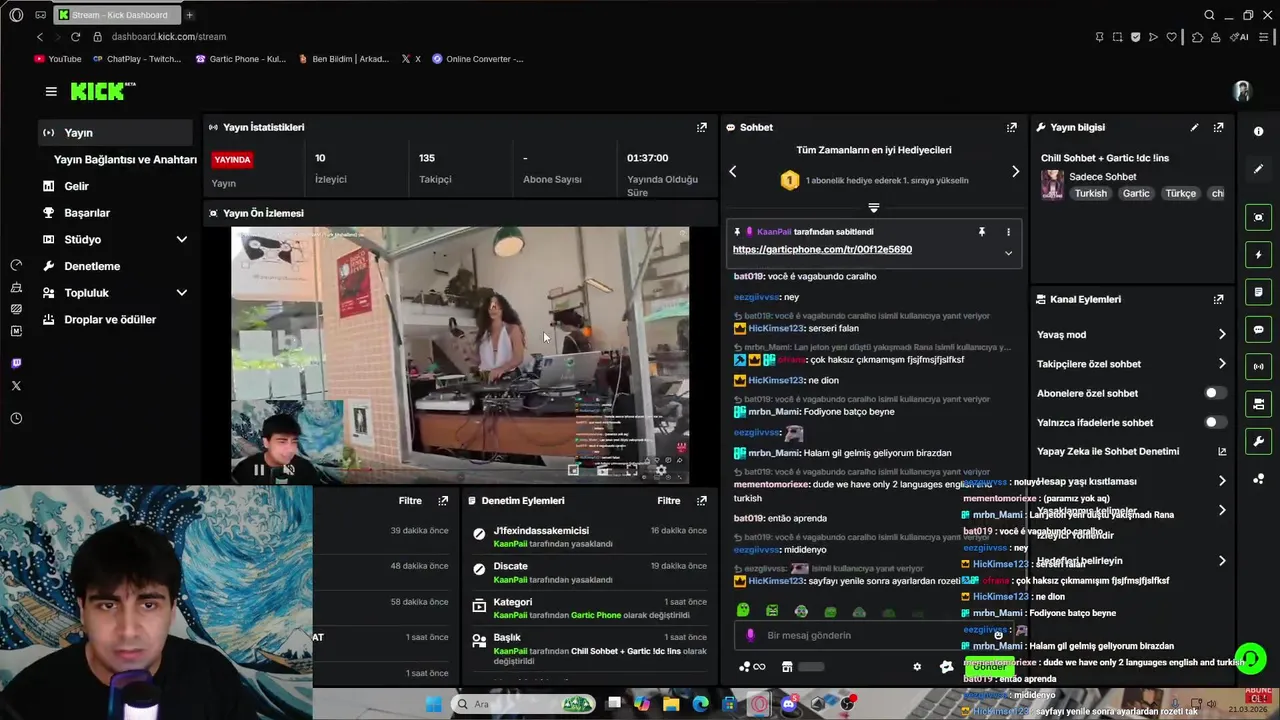The height and width of the screenshot is (720, 1280).
Task: Open File Explorer from the taskbar
Action: pos(671,704)
